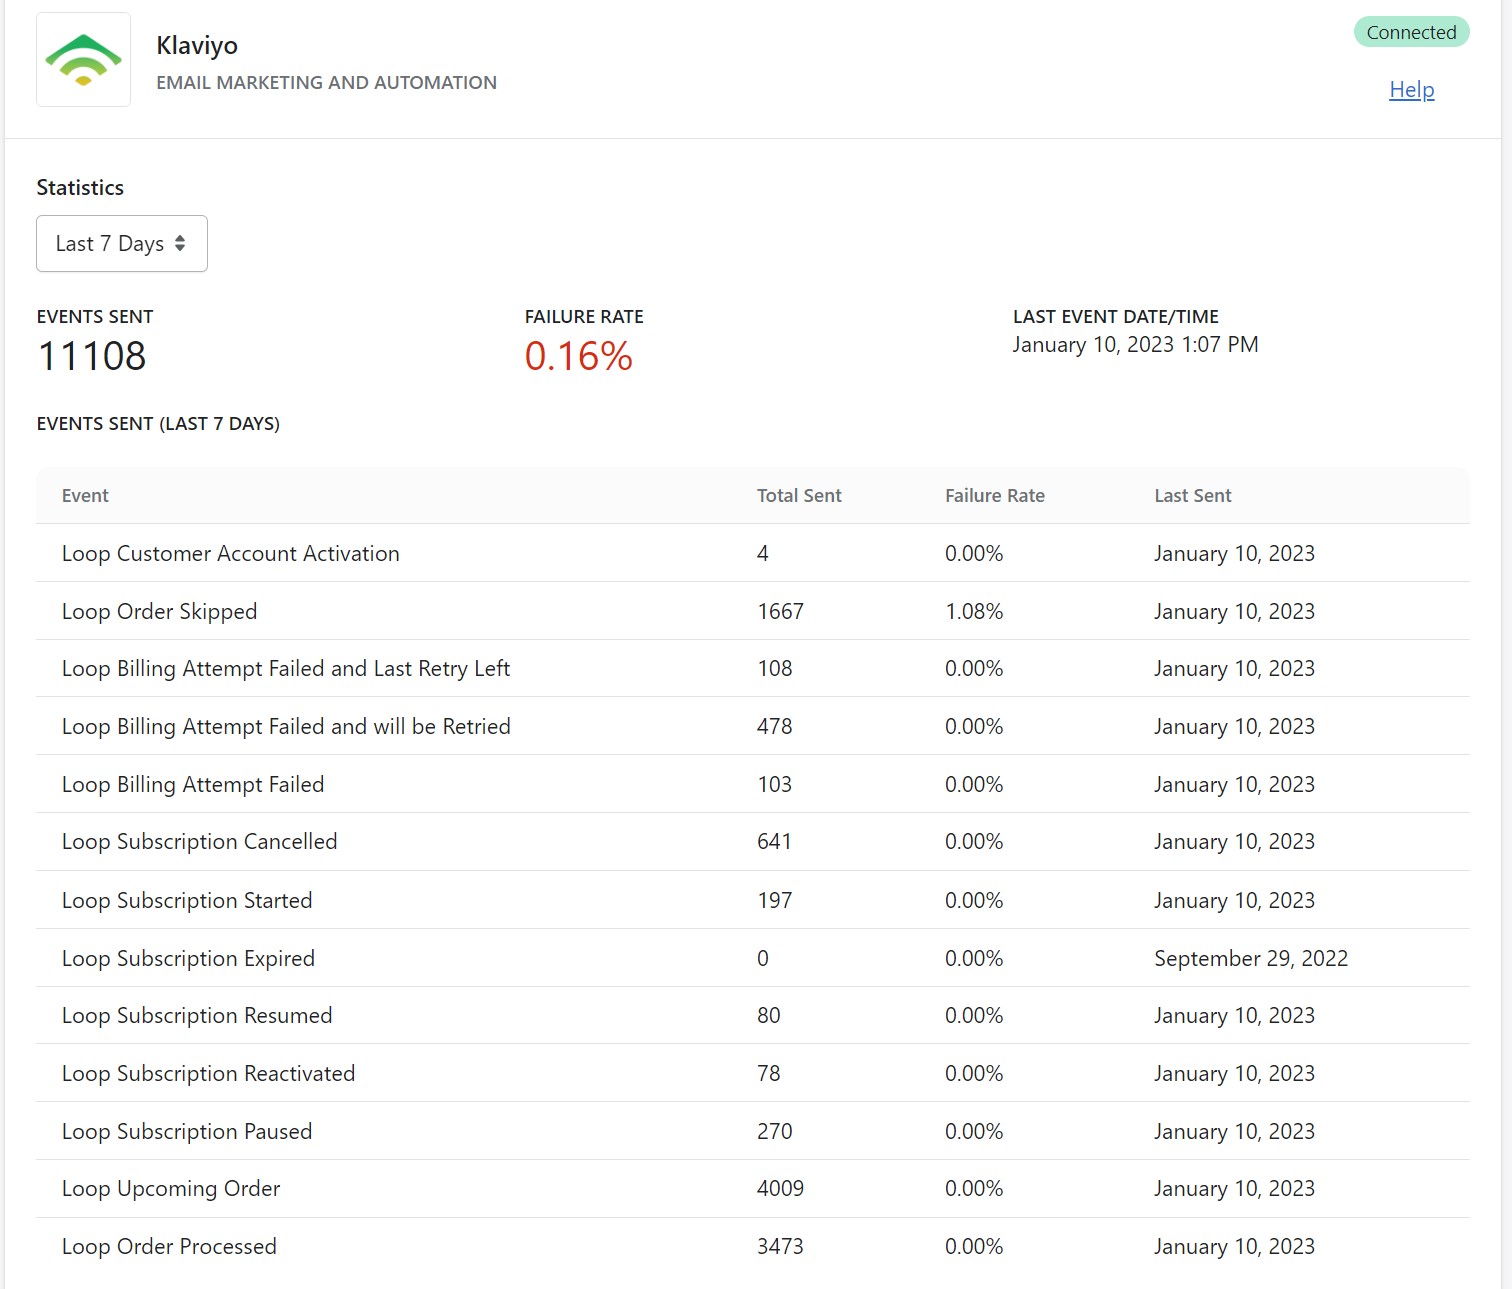This screenshot has height=1289, width=1512.
Task: Click the Total Sent column header
Action: point(798,496)
